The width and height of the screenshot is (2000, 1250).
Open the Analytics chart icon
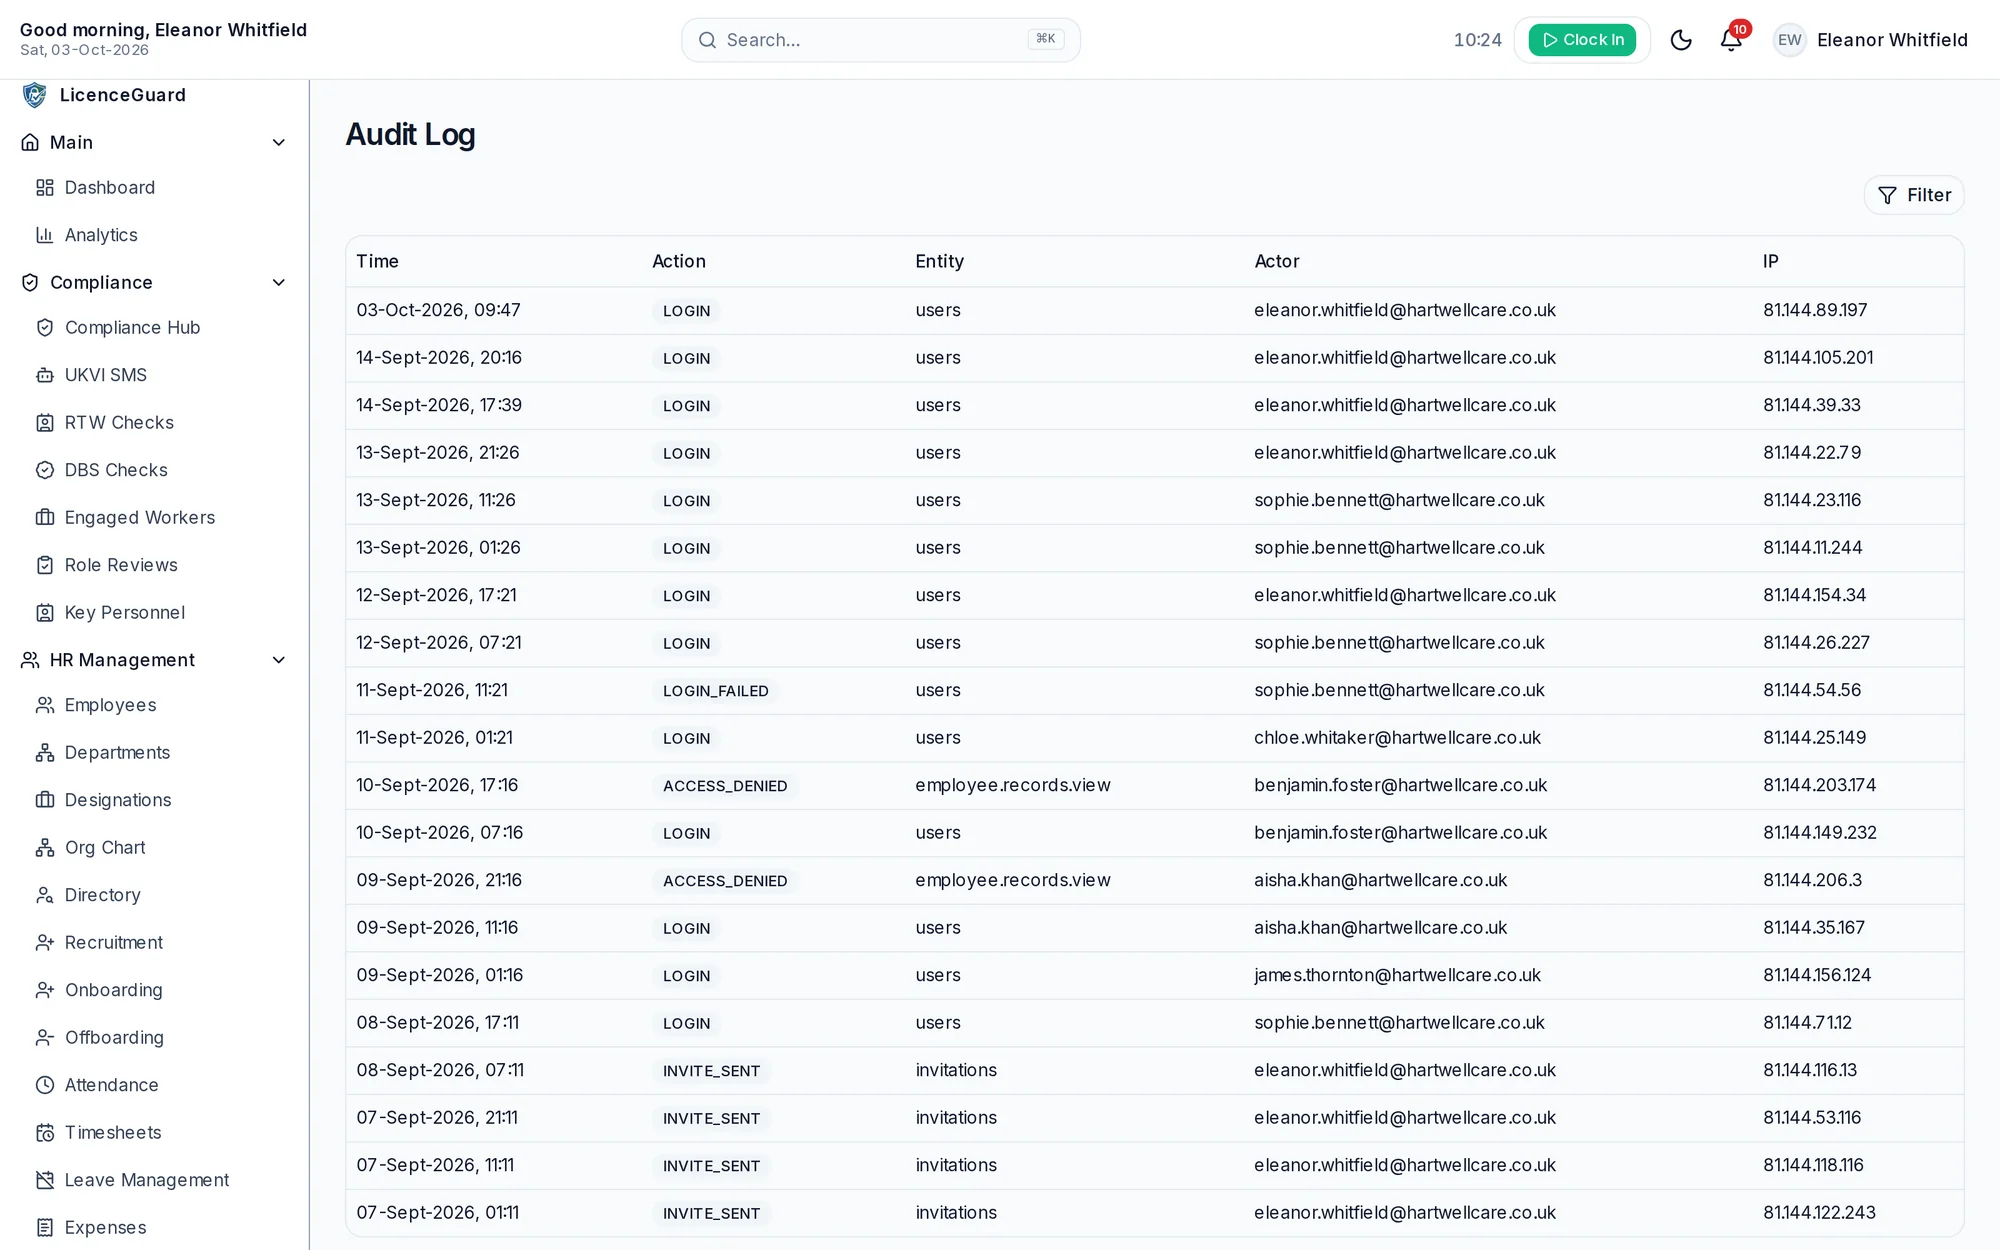45,235
